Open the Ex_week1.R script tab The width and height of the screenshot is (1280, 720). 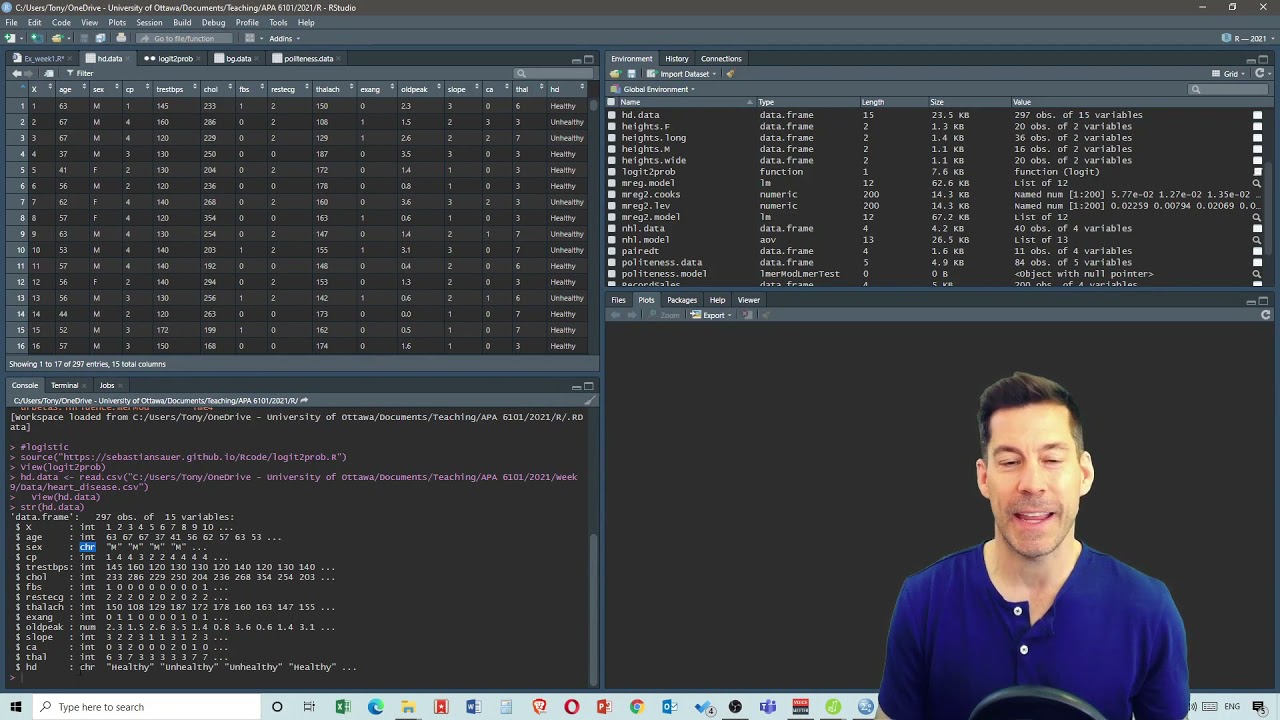[44, 59]
